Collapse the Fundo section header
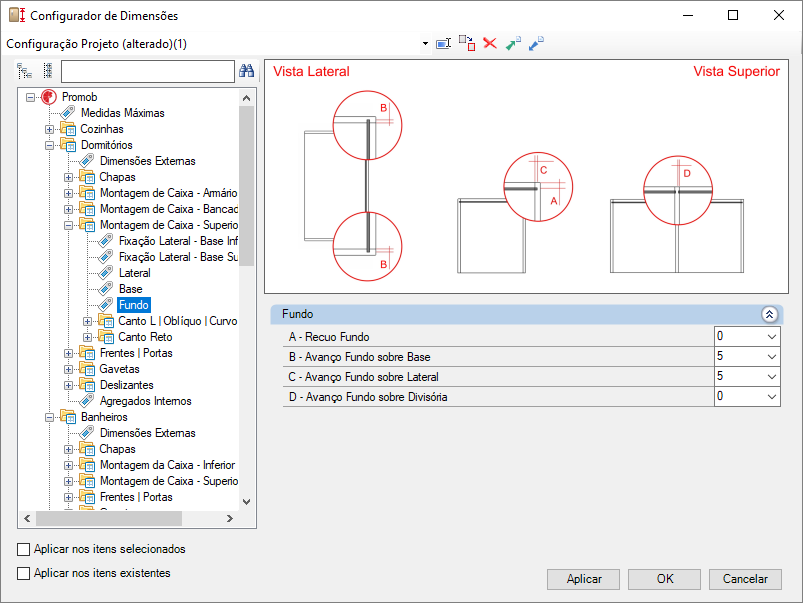Screen dimensions: 803x603 pyautogui.click(x=769, y=314)
